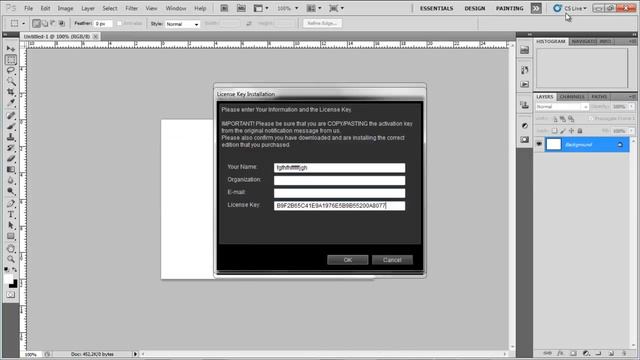This screenshot has height=360, width=640.
Task: Select the Clone Stamp tool
Action: 11,137
